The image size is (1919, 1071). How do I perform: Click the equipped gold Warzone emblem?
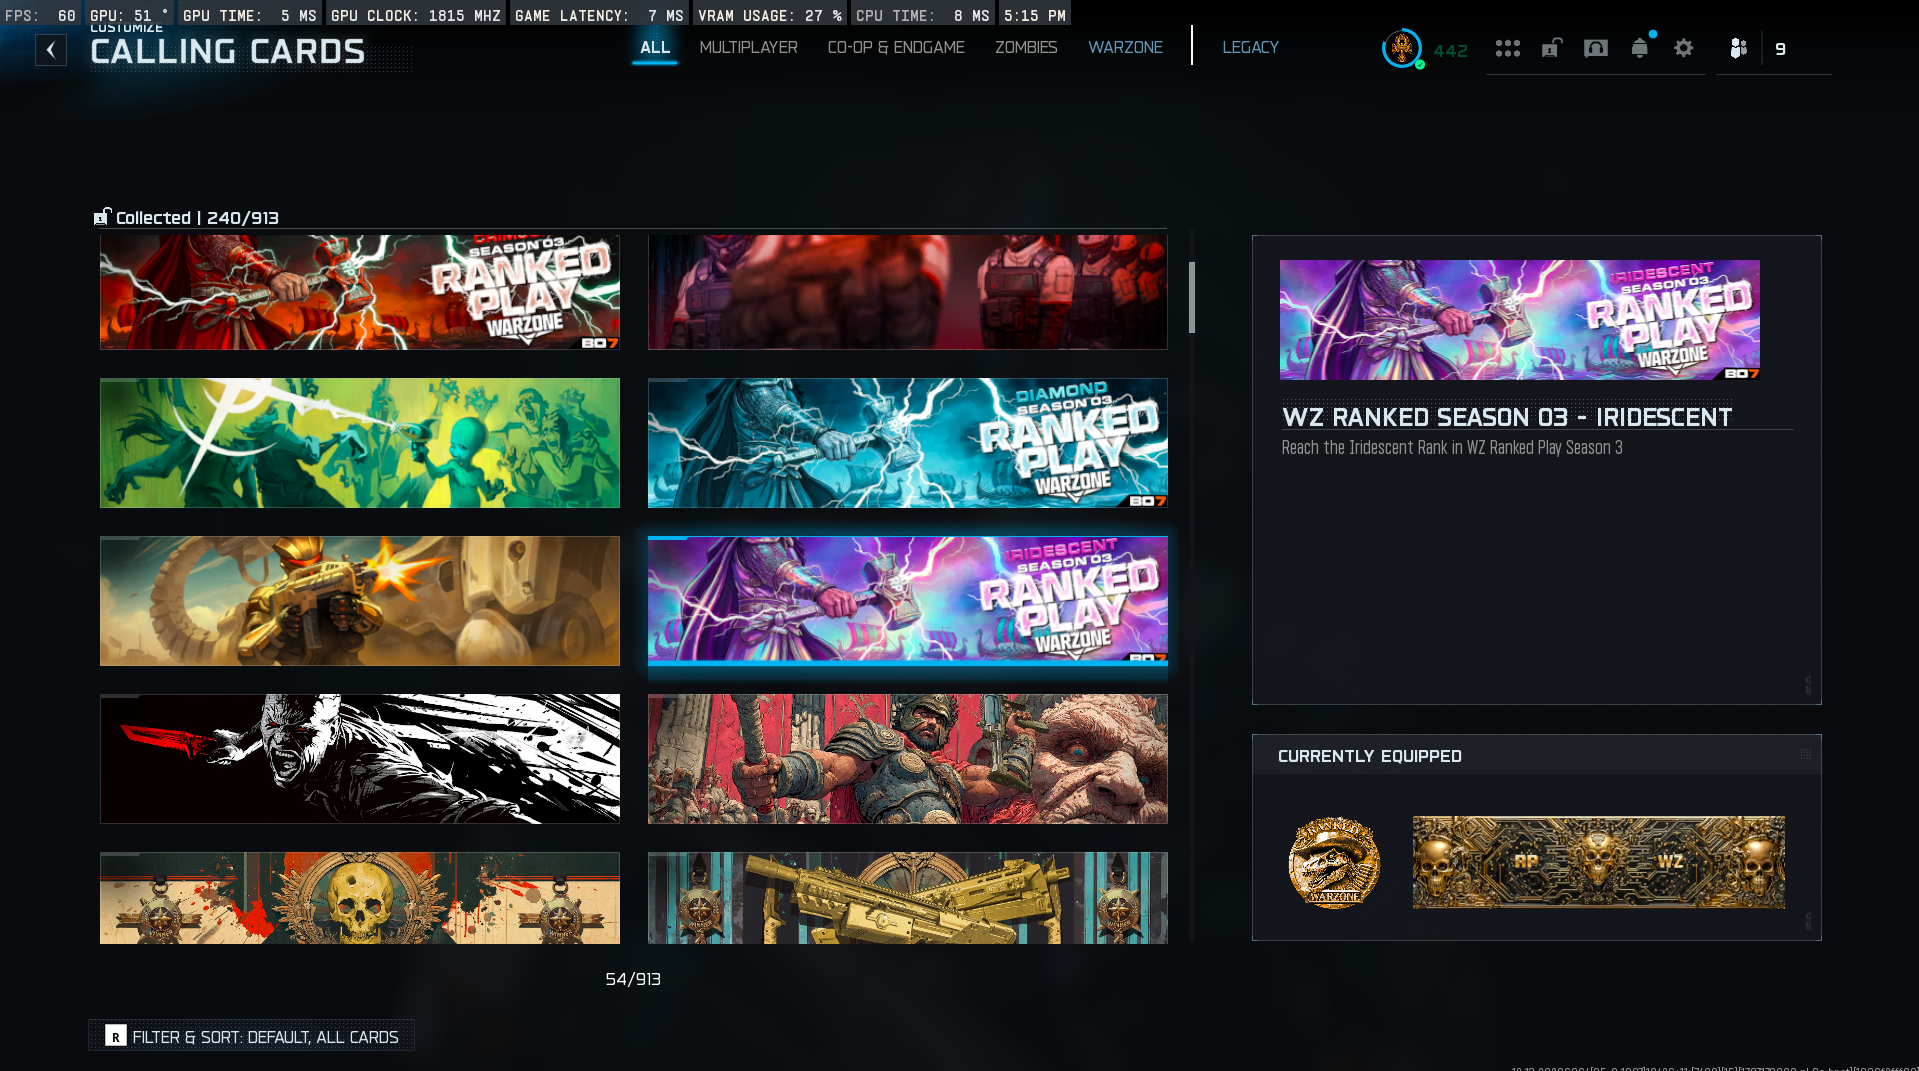pyautogui.click(x=1334, y=862)
